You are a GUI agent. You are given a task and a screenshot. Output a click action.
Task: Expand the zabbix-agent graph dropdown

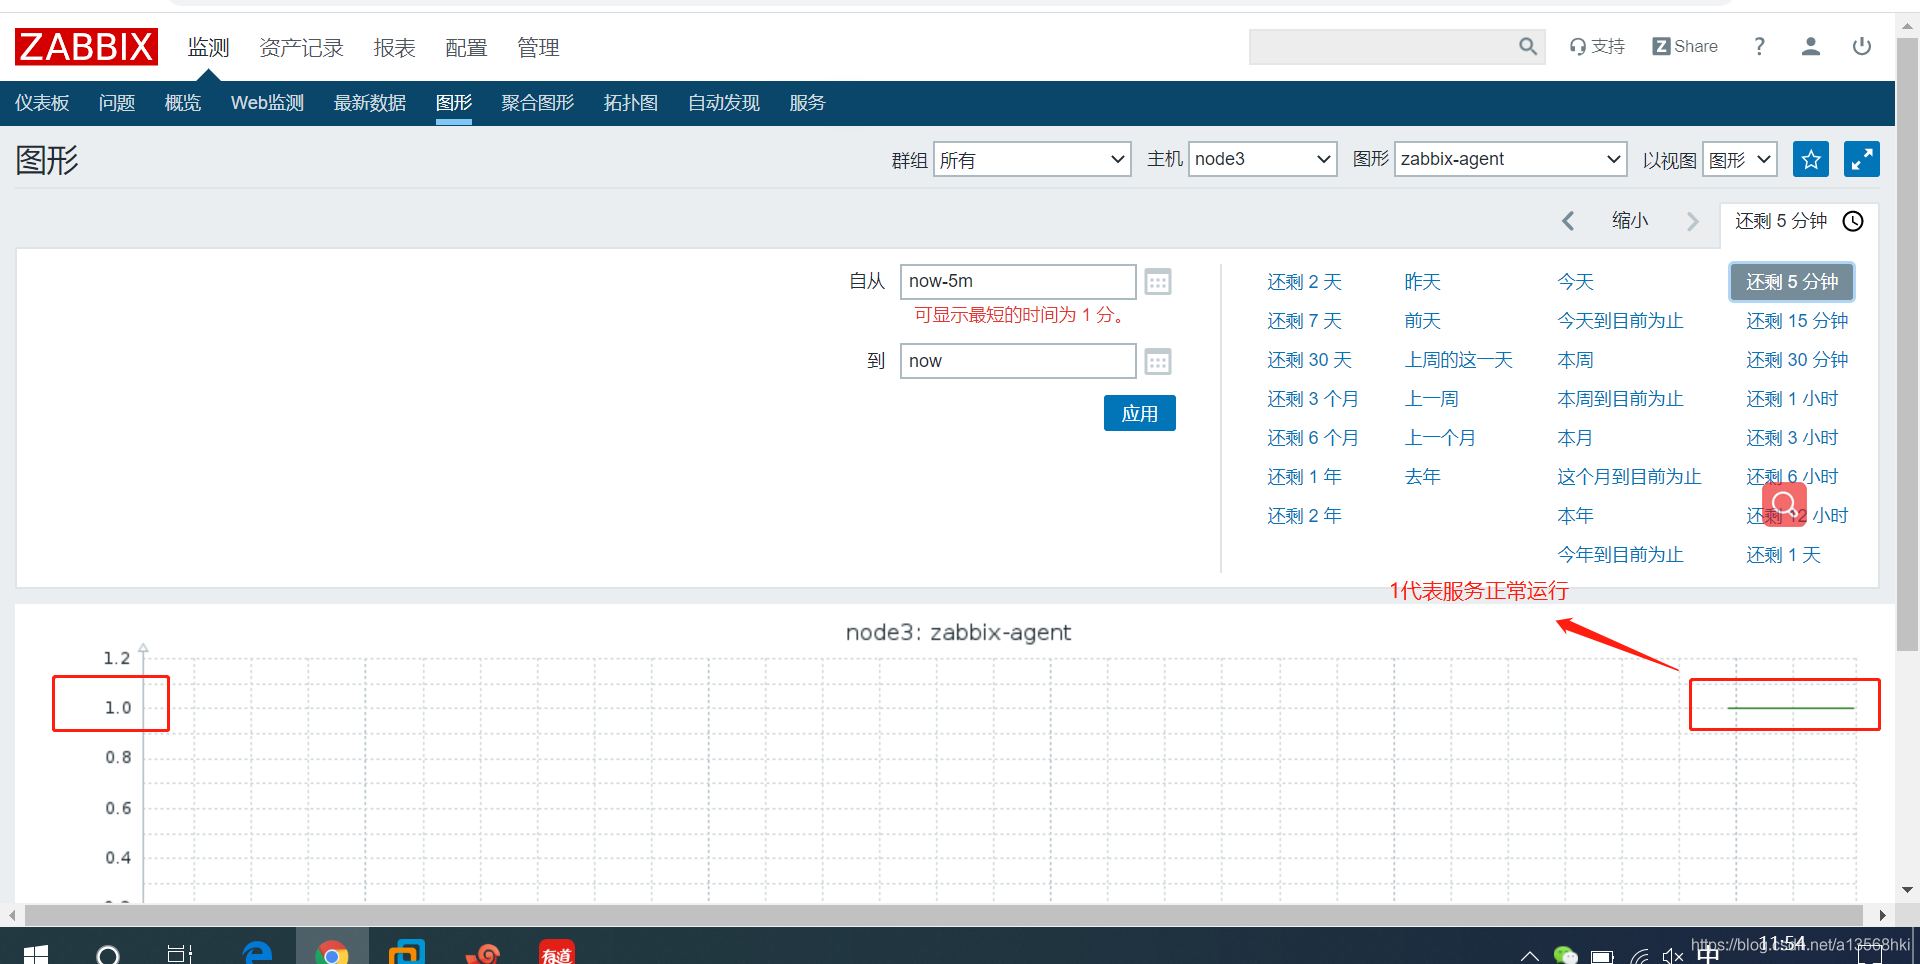1510,159
